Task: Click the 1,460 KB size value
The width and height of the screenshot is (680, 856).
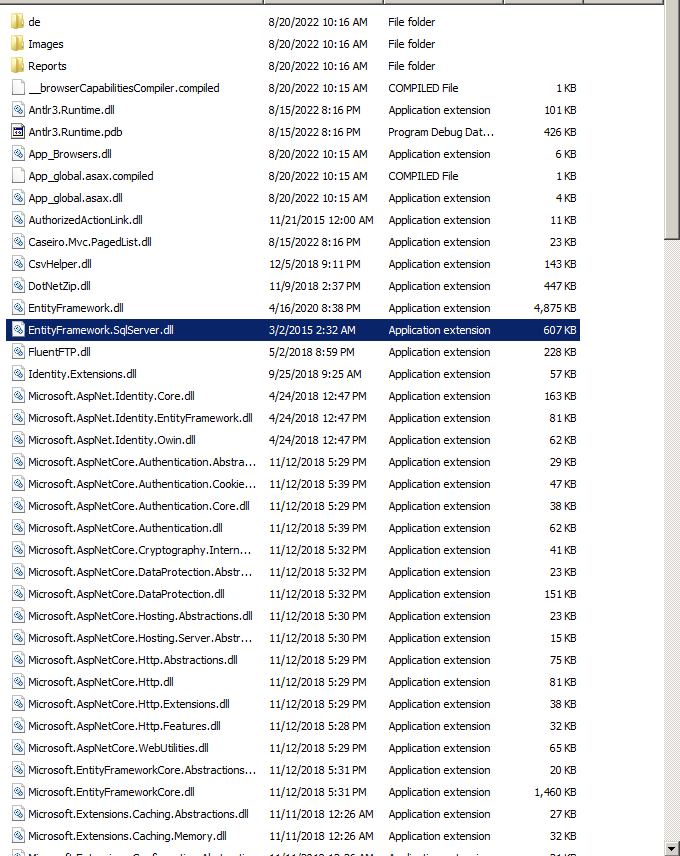Action: [x=555, y=792]
